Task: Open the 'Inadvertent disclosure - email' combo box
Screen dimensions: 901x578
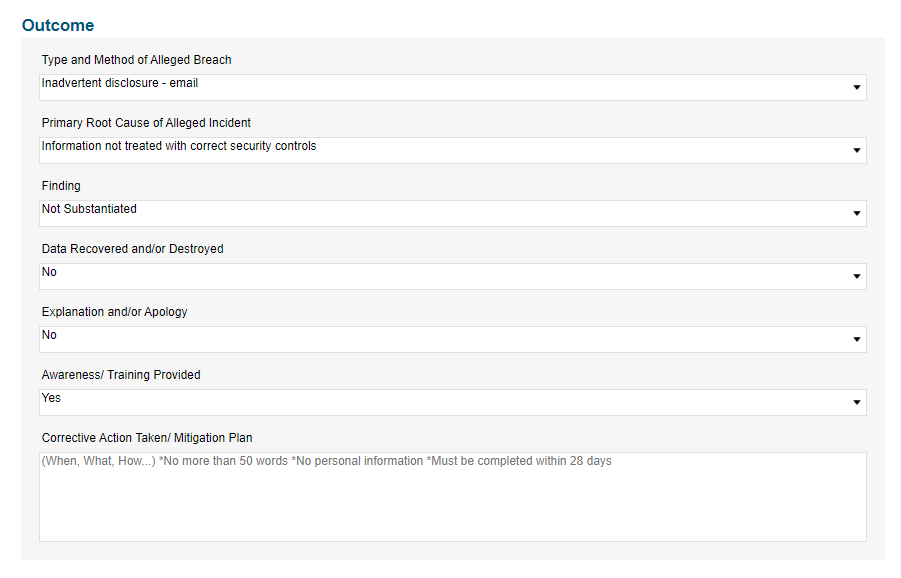Action: coord(453,87)
